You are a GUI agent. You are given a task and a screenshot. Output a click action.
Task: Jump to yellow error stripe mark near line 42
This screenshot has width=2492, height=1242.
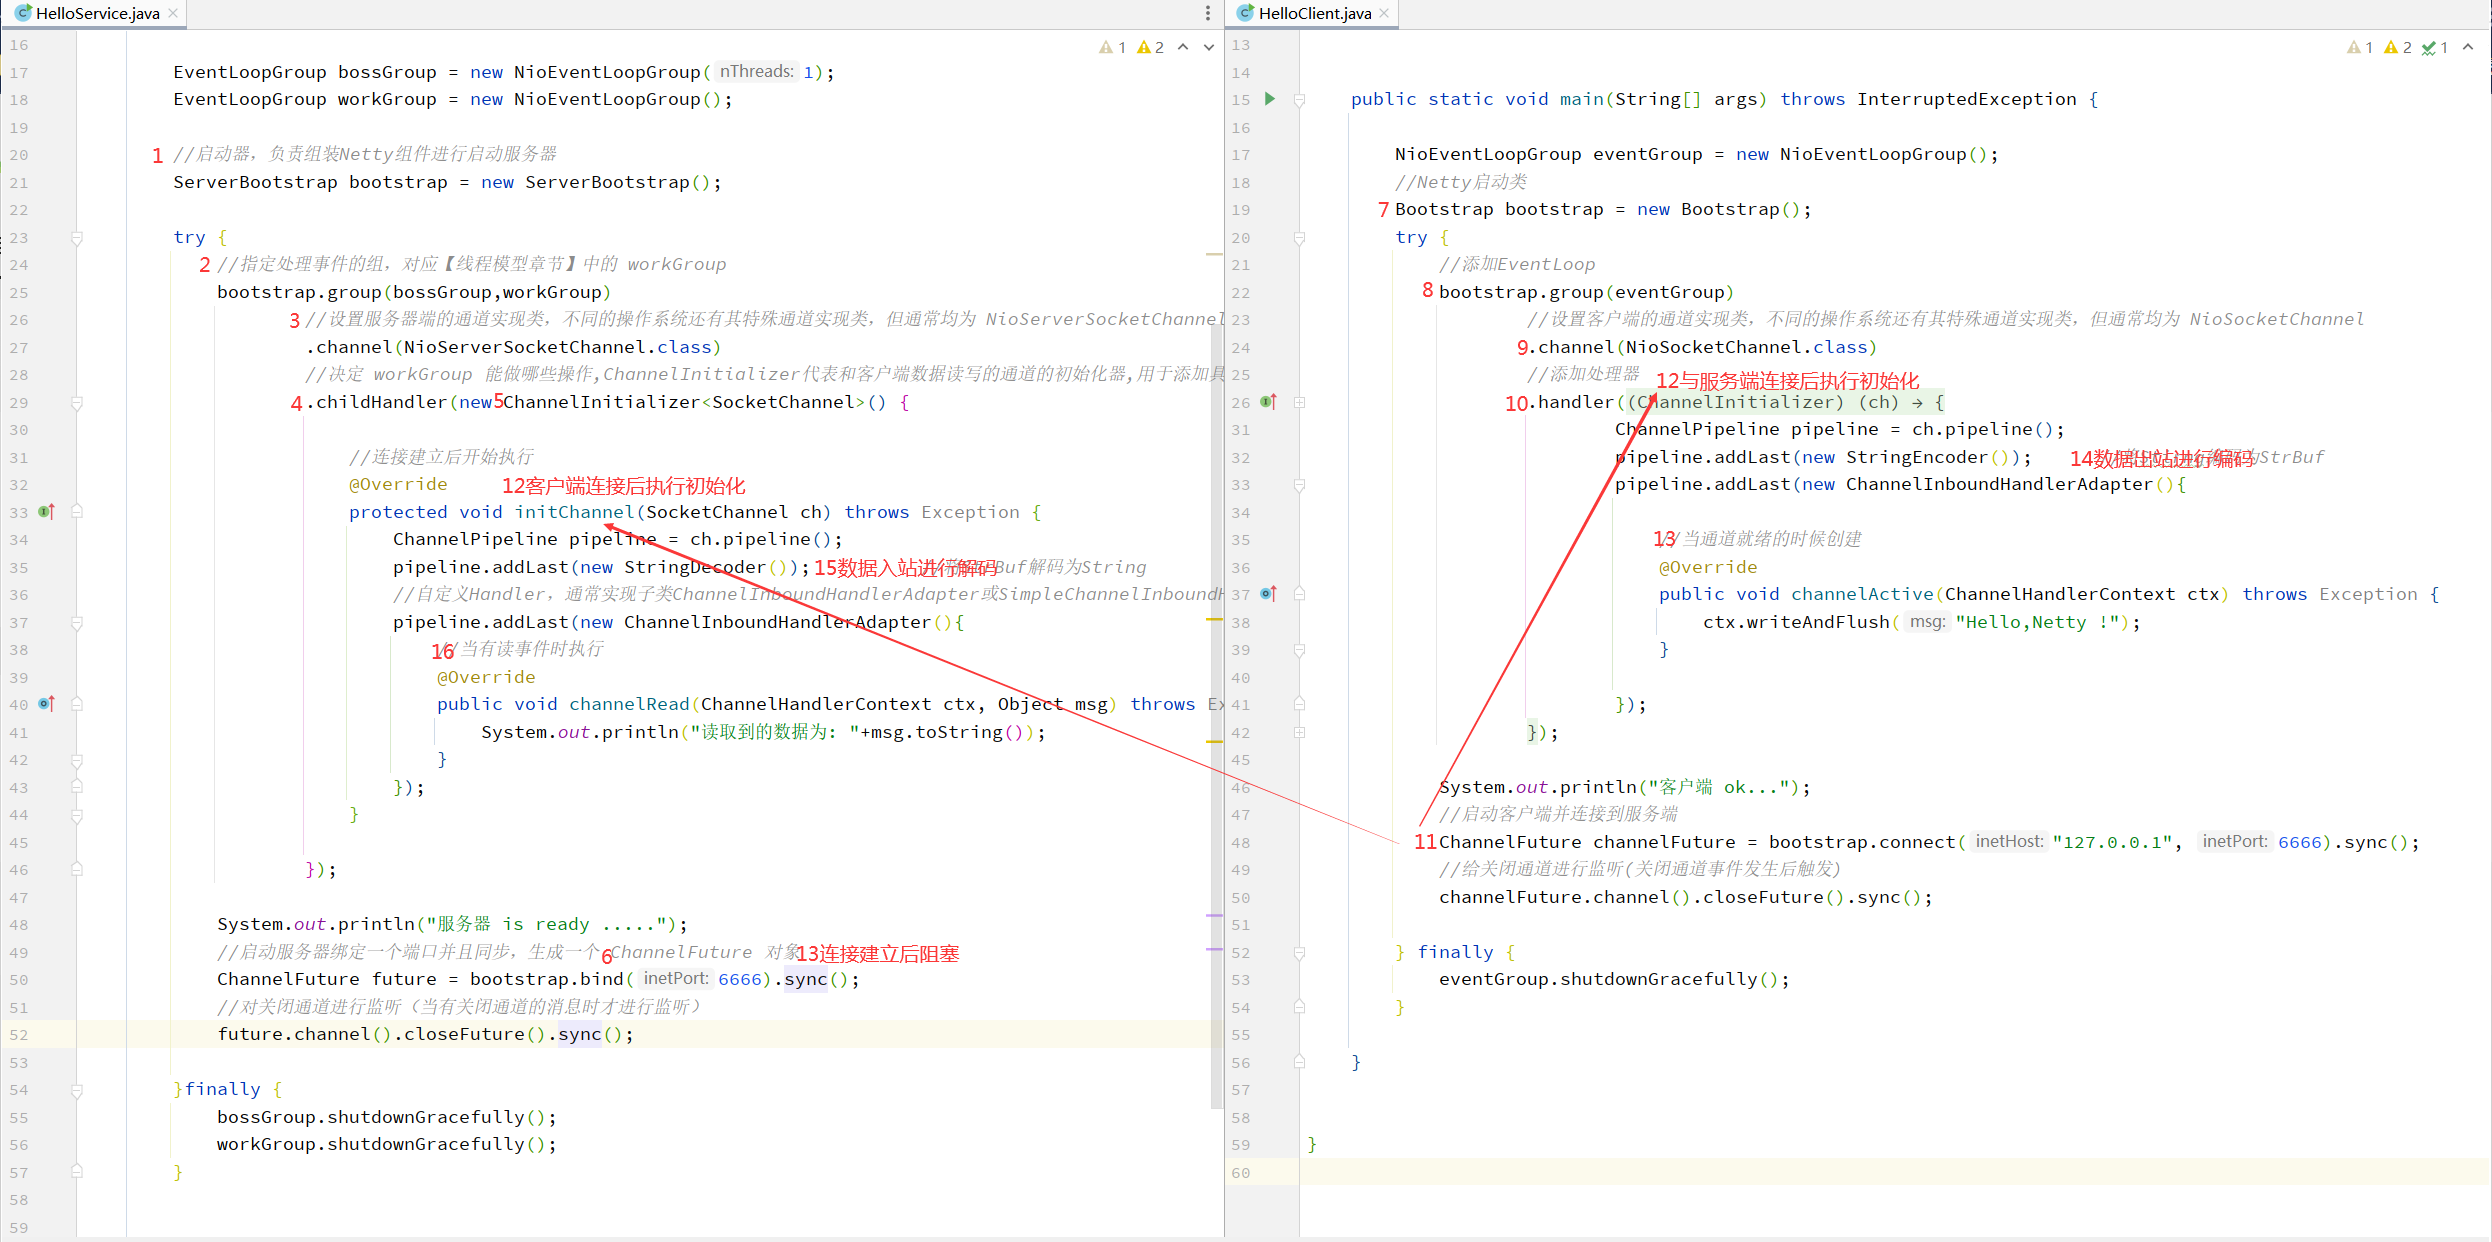[x=1215, y=741]
